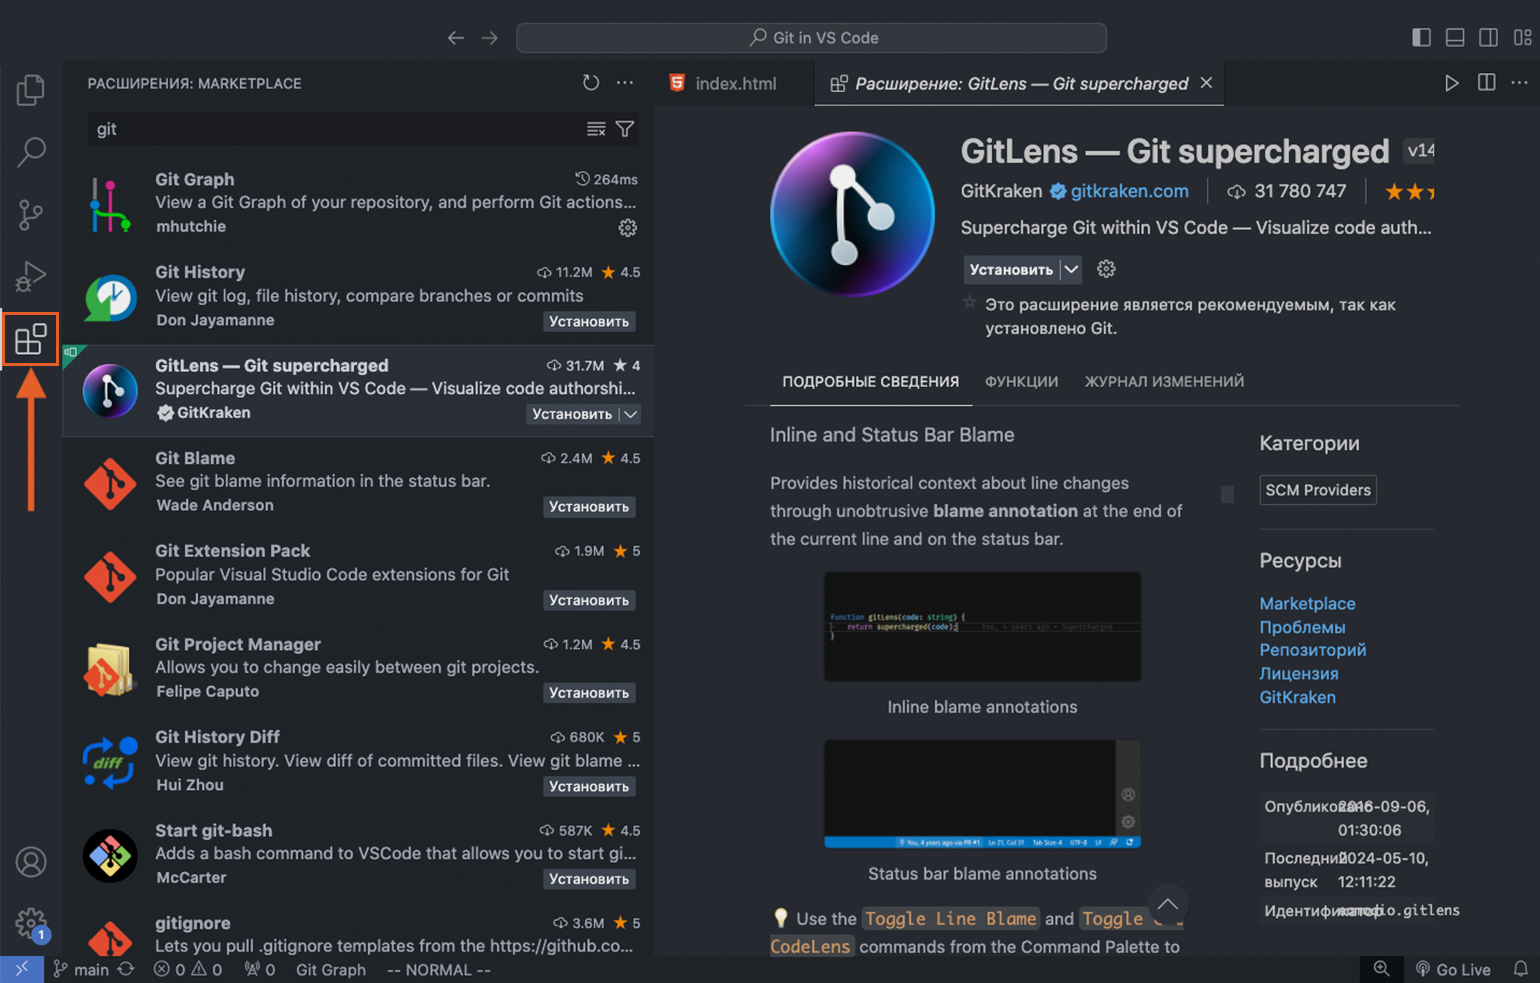
Task: Synchronize changes icon in status bar
Action: [x=126, y=969]
